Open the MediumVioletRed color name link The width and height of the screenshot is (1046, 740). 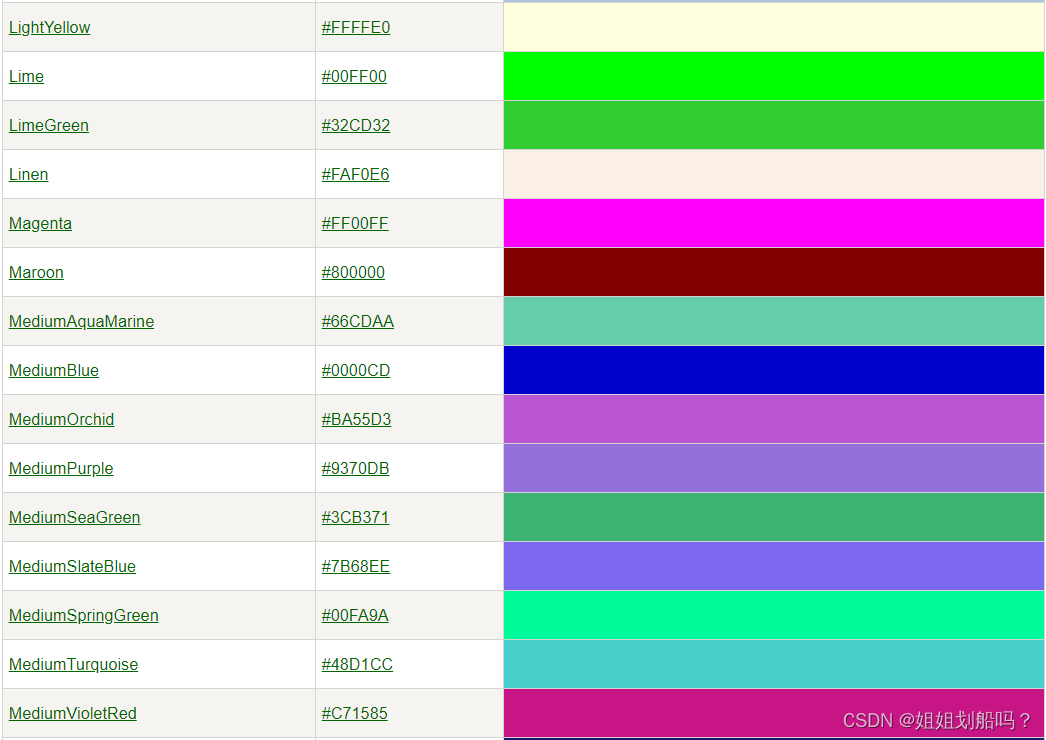pyautogui.click(x=73, y=714)
